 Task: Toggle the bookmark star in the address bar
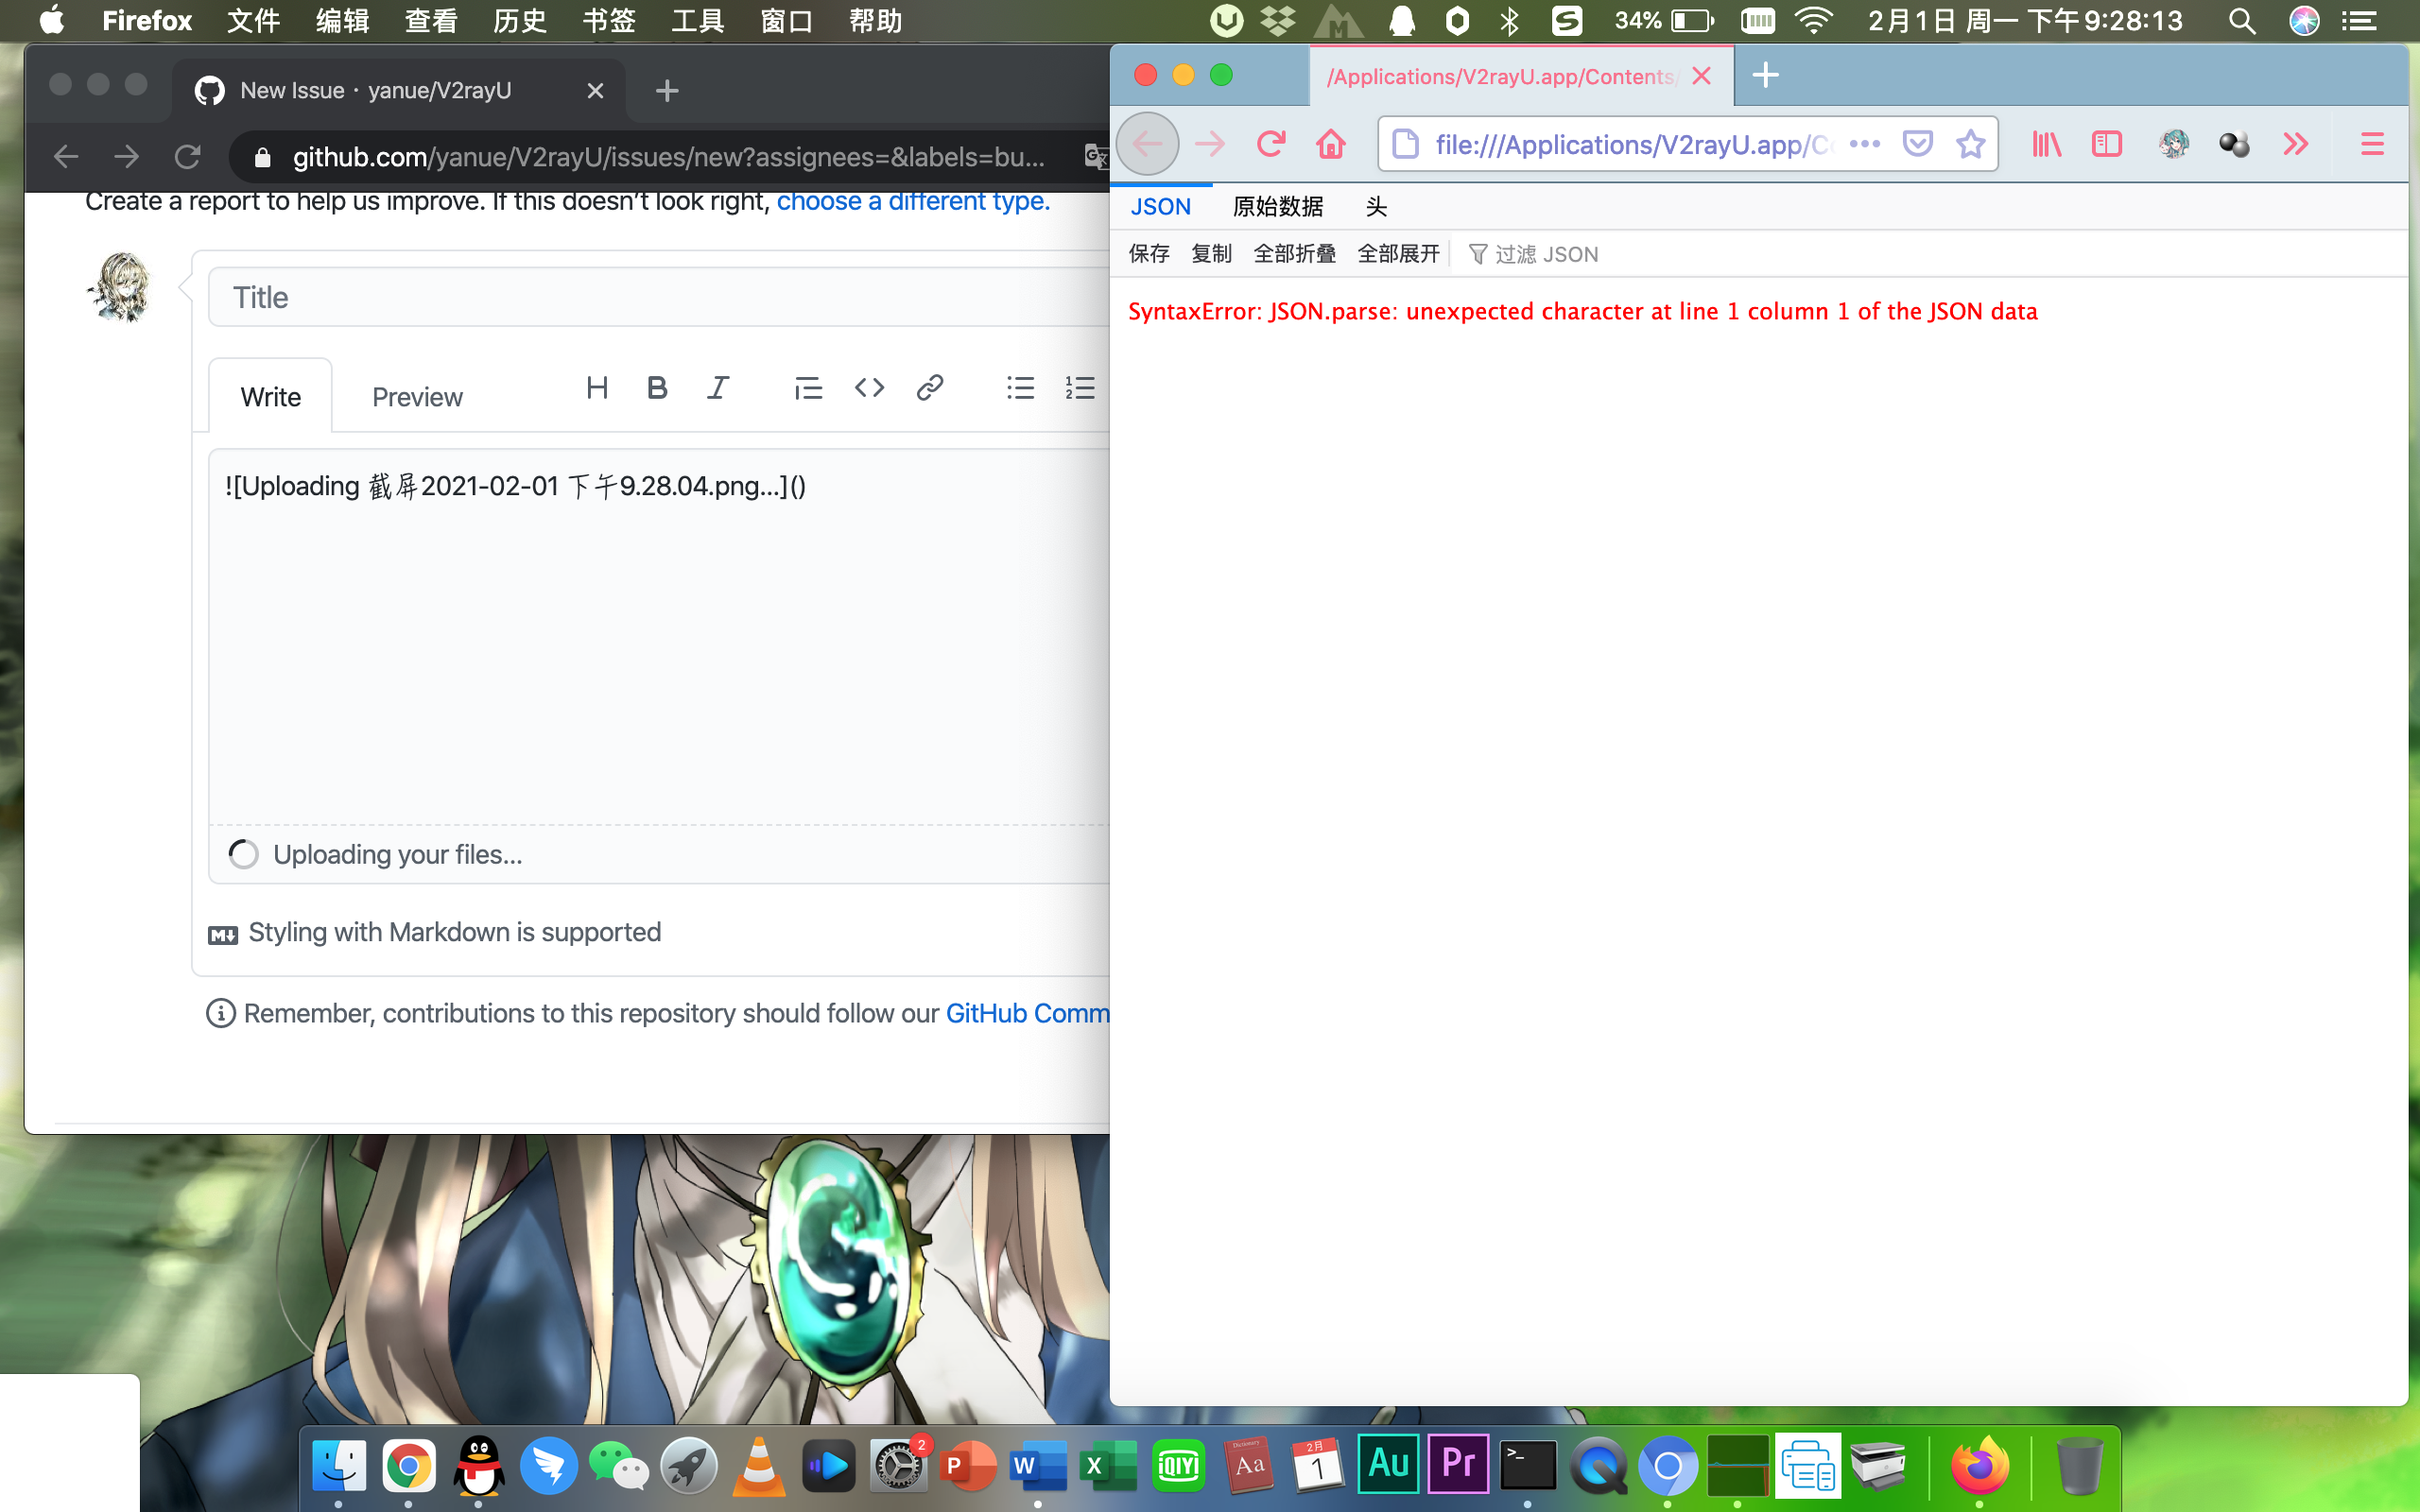(x=1969, y=144)
